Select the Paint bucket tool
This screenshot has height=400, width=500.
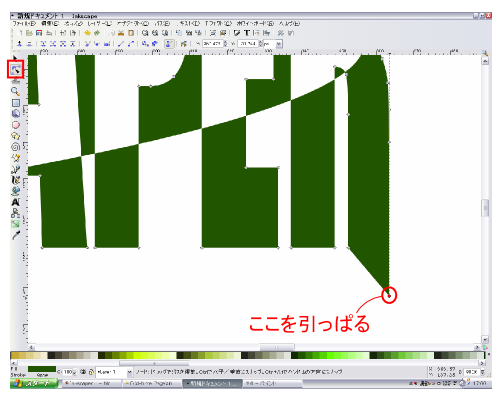pyautogui.click(x=15, y=191)
